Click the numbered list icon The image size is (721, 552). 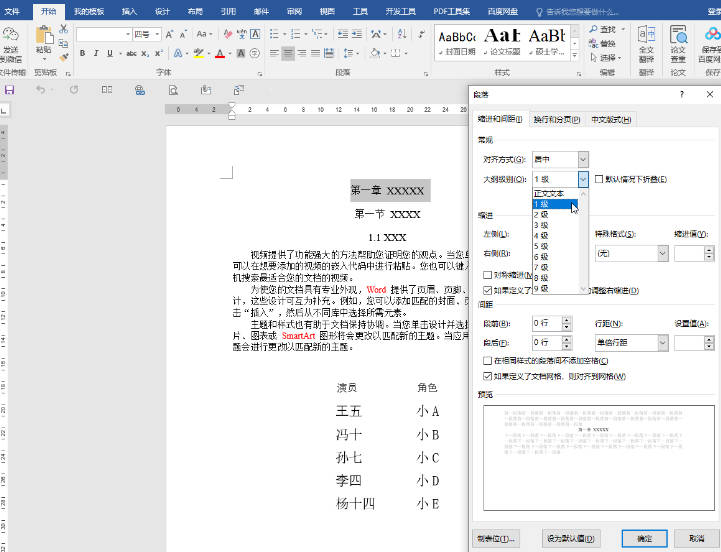[x=295, y=34]
